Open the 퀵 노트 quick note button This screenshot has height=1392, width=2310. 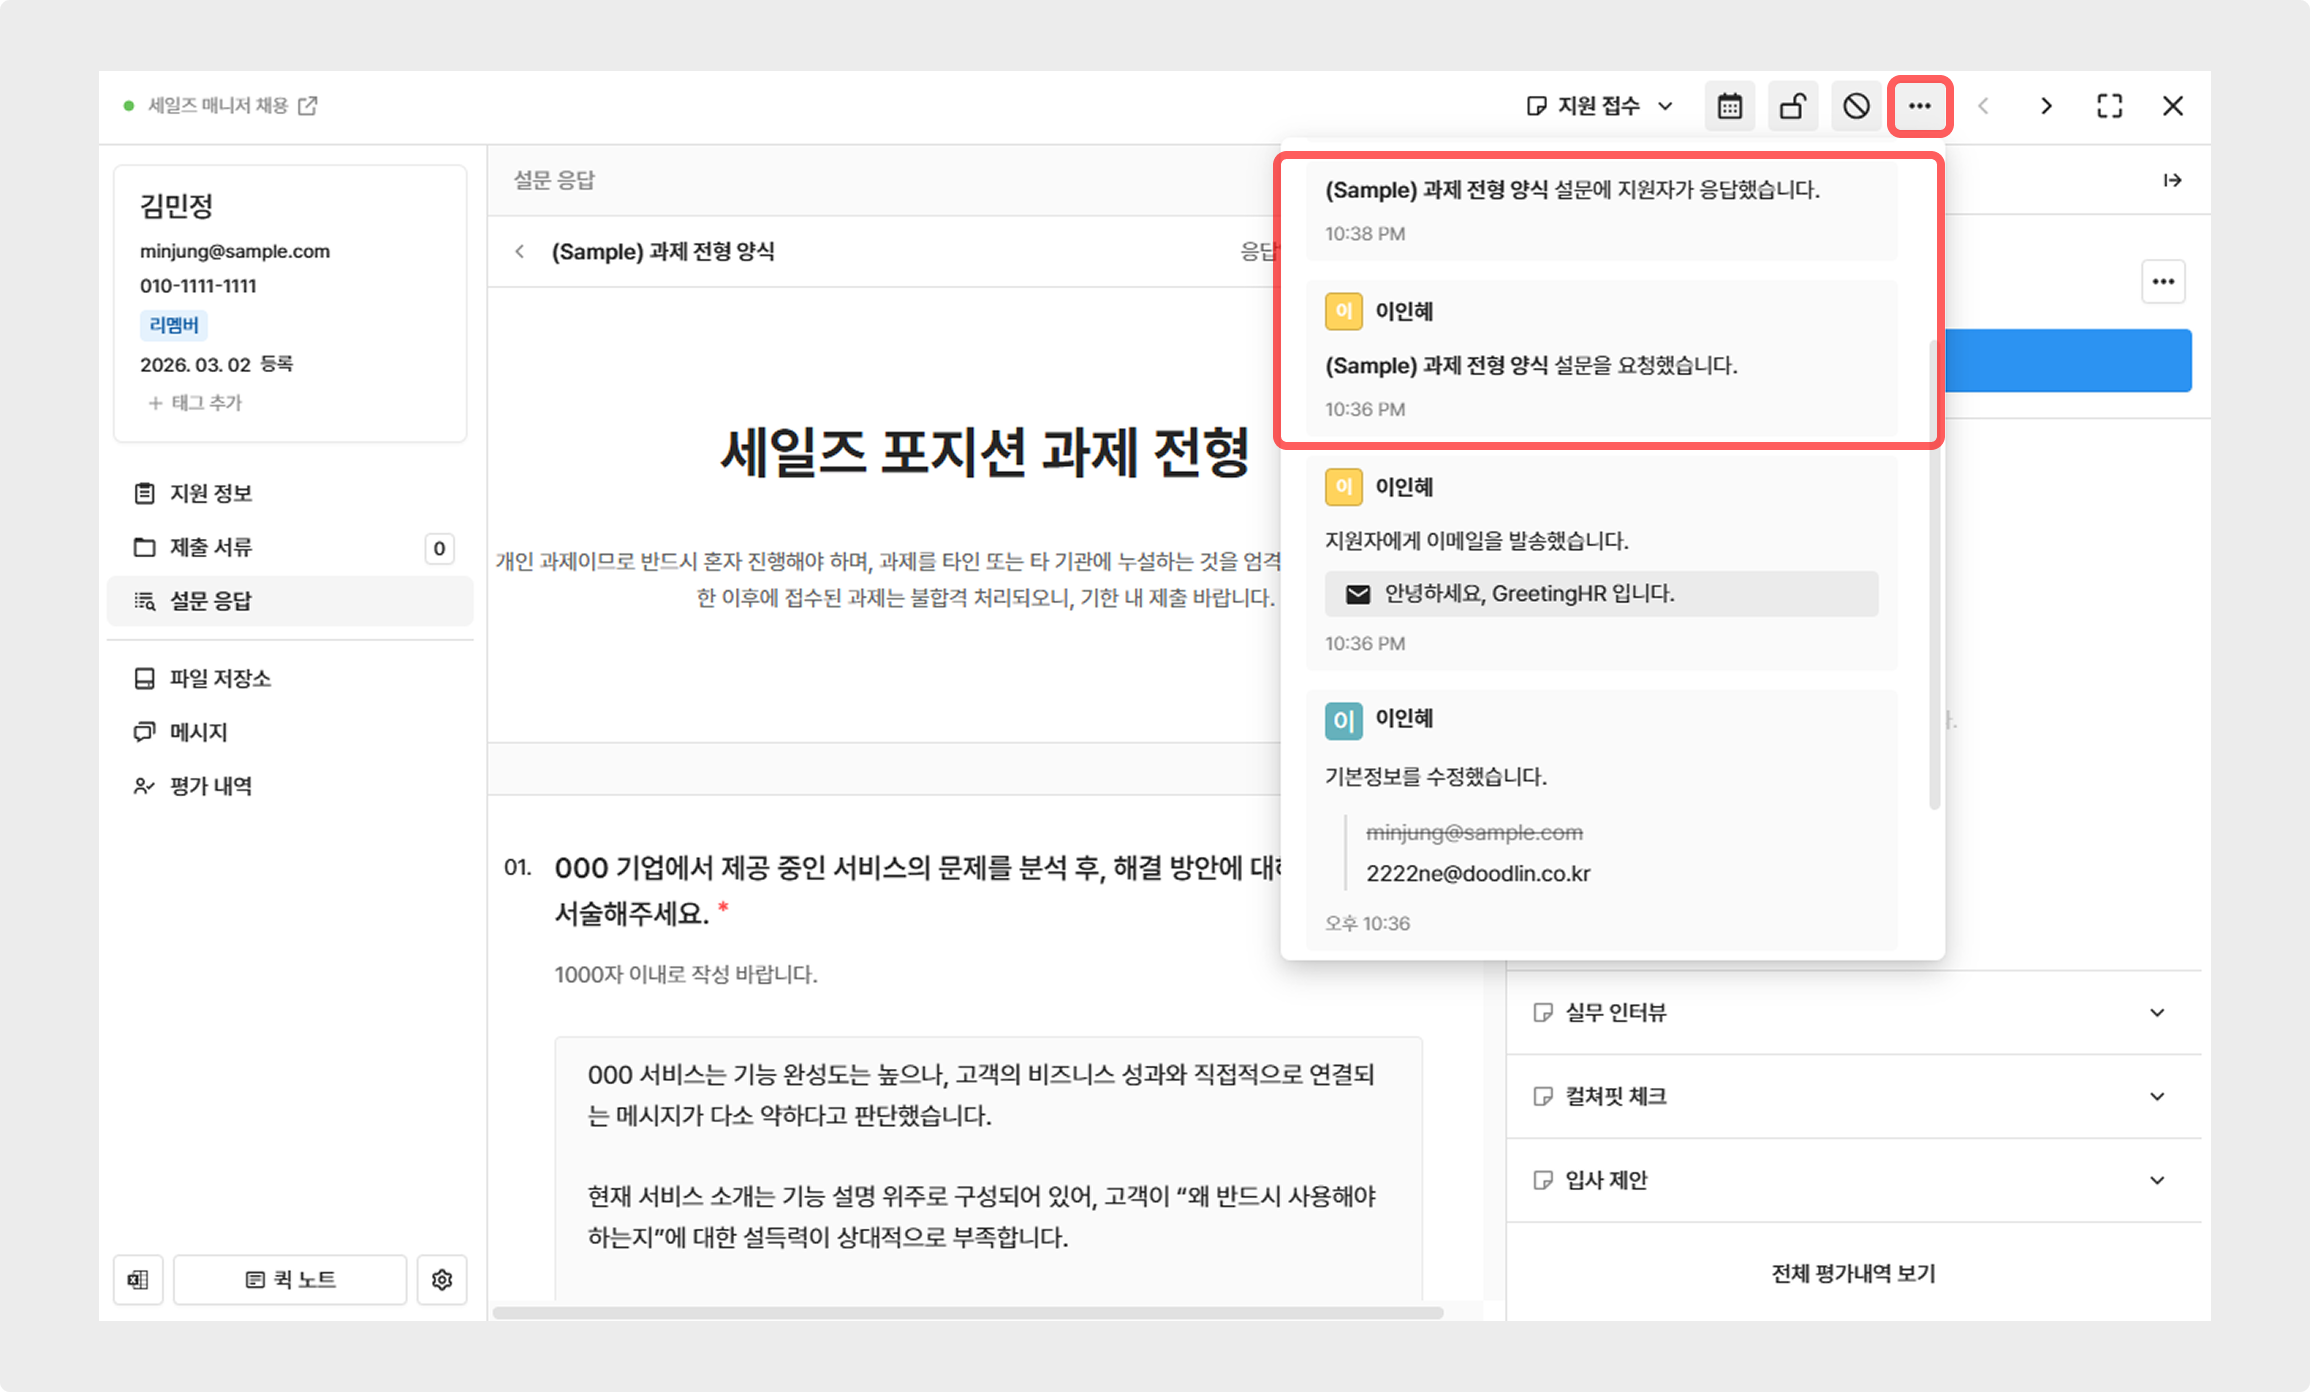(x=290, y=1280)
